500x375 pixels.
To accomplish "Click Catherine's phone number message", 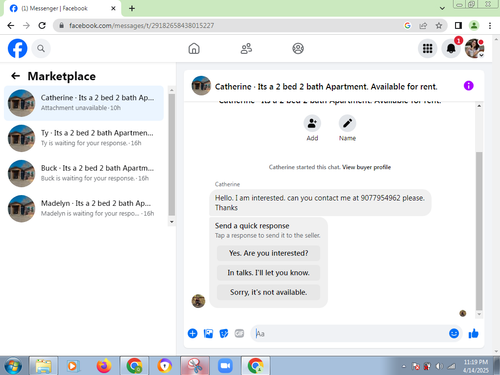I will click(320, 203).
